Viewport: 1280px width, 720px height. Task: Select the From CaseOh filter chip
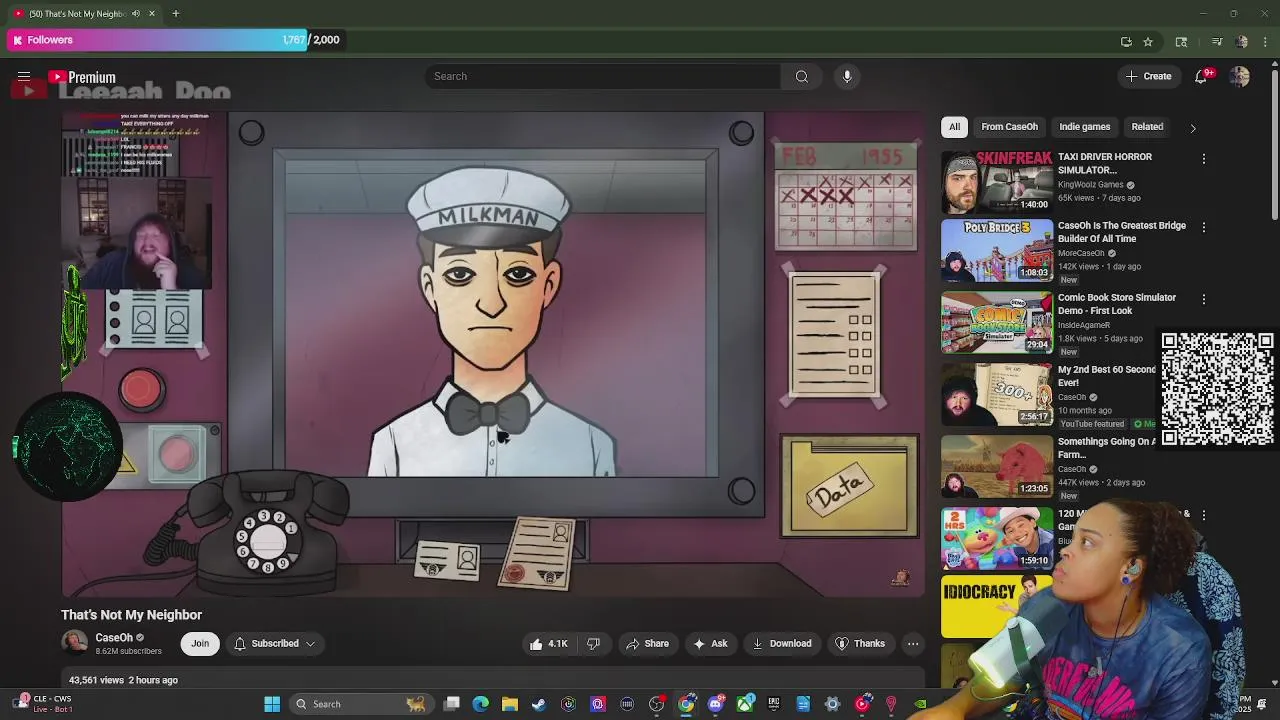point(1009,127)
